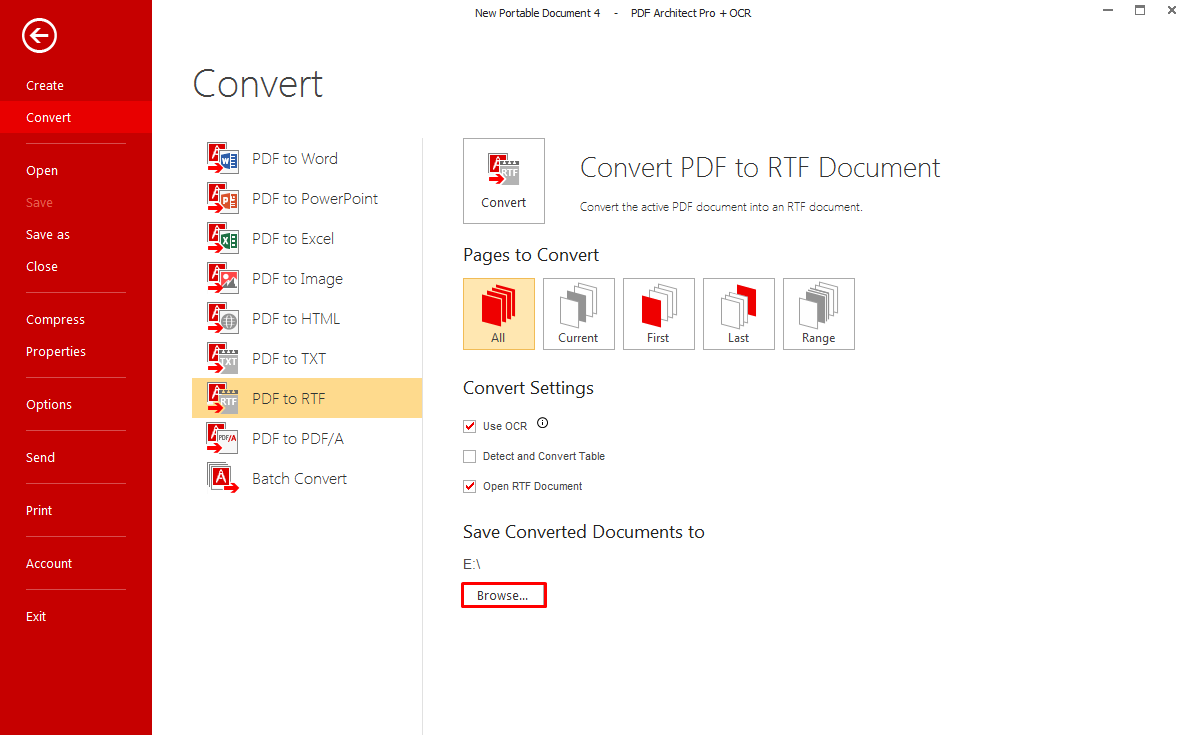Select the PDF to Image conversion icon
Image resolution: width=1188 pixels, height=735 pixels.
tap(223, 279)
